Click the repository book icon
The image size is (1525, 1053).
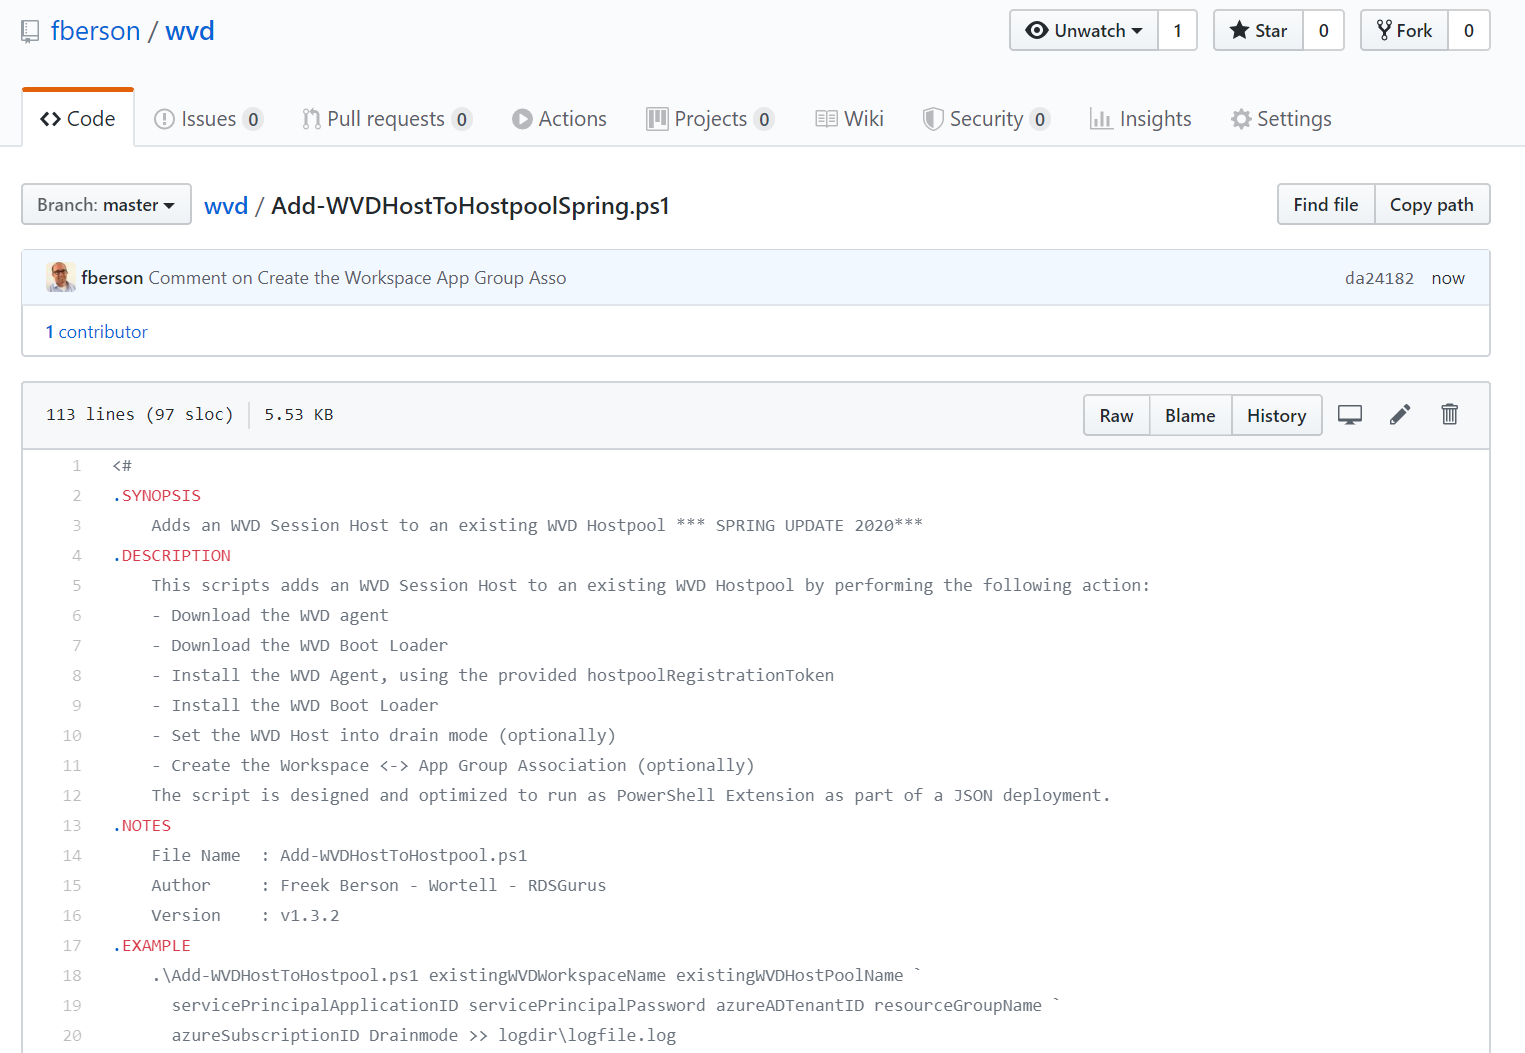(31, 32)
